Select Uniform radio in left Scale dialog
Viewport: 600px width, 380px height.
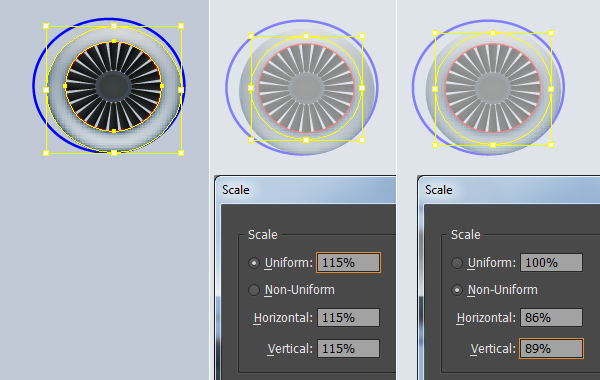[x=254, y=263]
